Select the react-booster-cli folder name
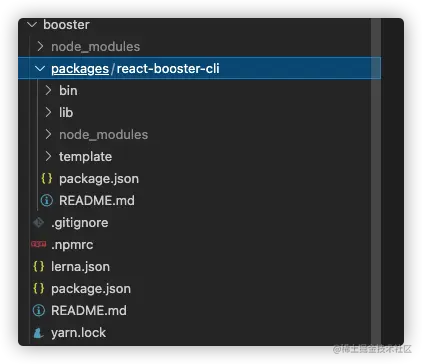This screenshot has height=364, width=422. [x=168, y=68]
